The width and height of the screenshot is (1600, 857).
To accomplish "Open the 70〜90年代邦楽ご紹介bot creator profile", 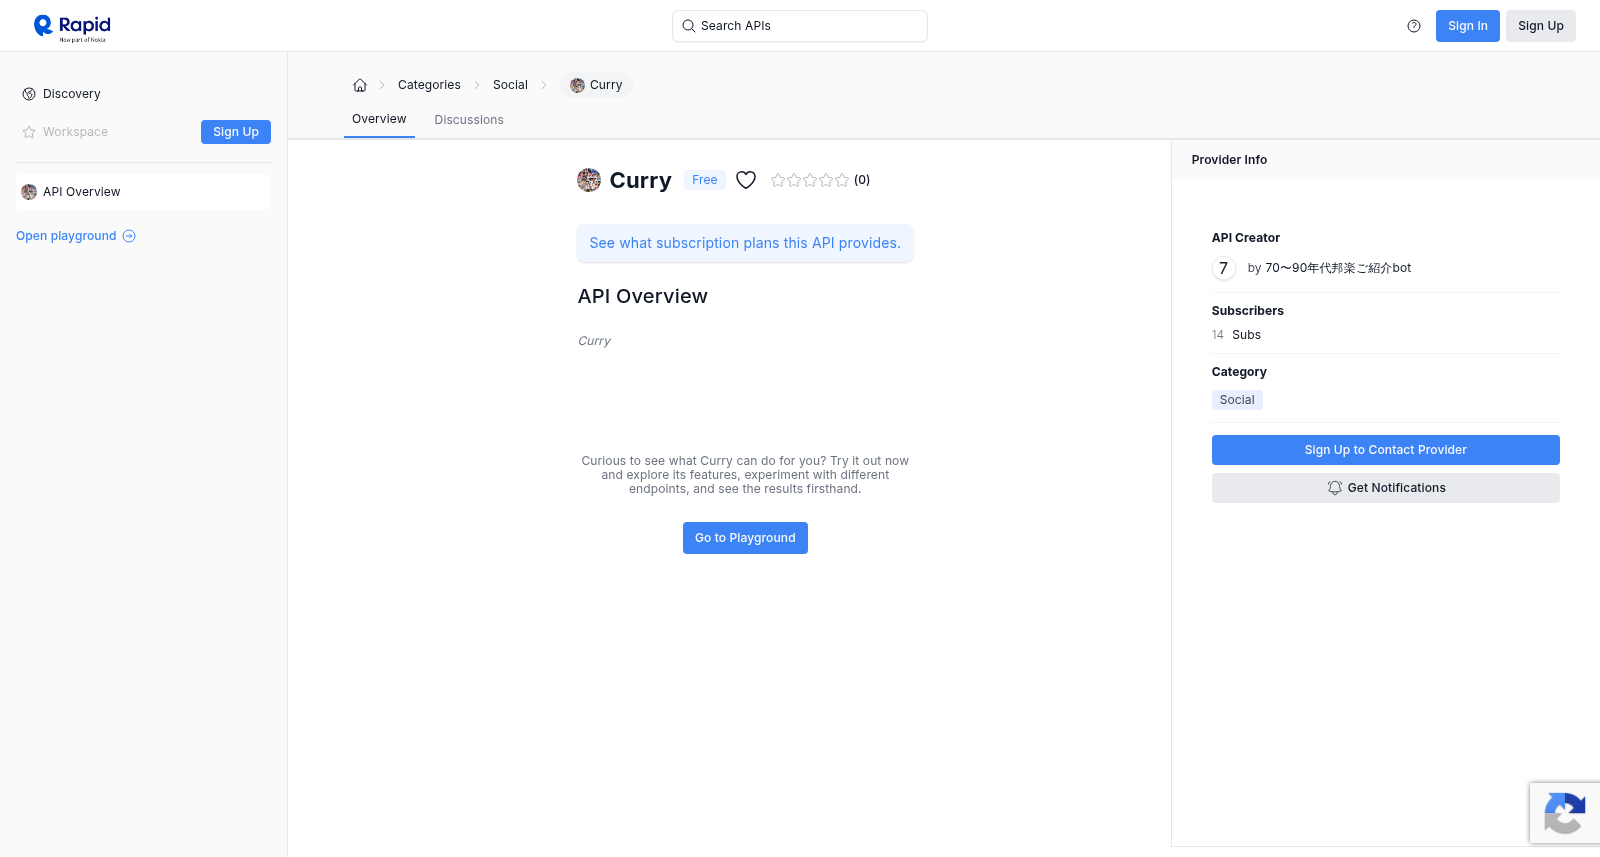I will tap(1338, 268).
